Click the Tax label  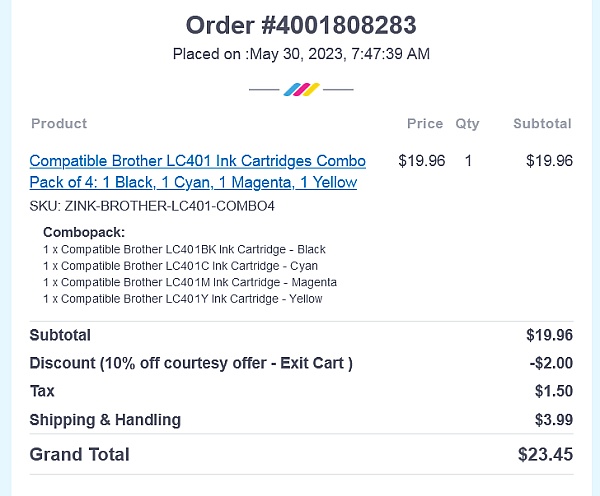(42, 391)
